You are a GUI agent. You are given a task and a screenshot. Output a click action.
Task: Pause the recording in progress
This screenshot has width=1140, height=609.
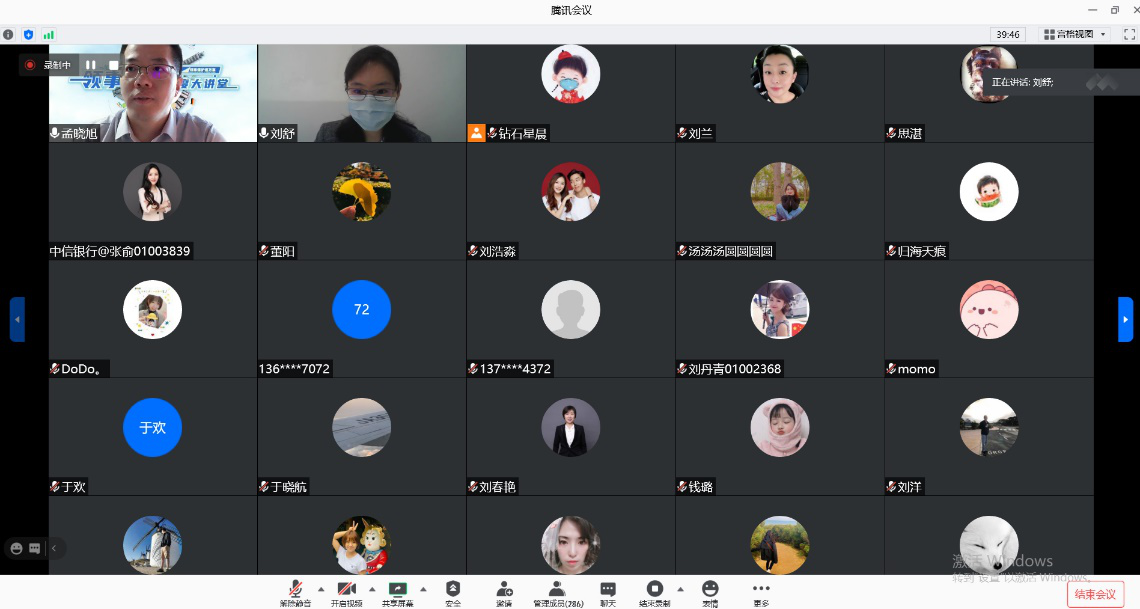tap(91, 65)
